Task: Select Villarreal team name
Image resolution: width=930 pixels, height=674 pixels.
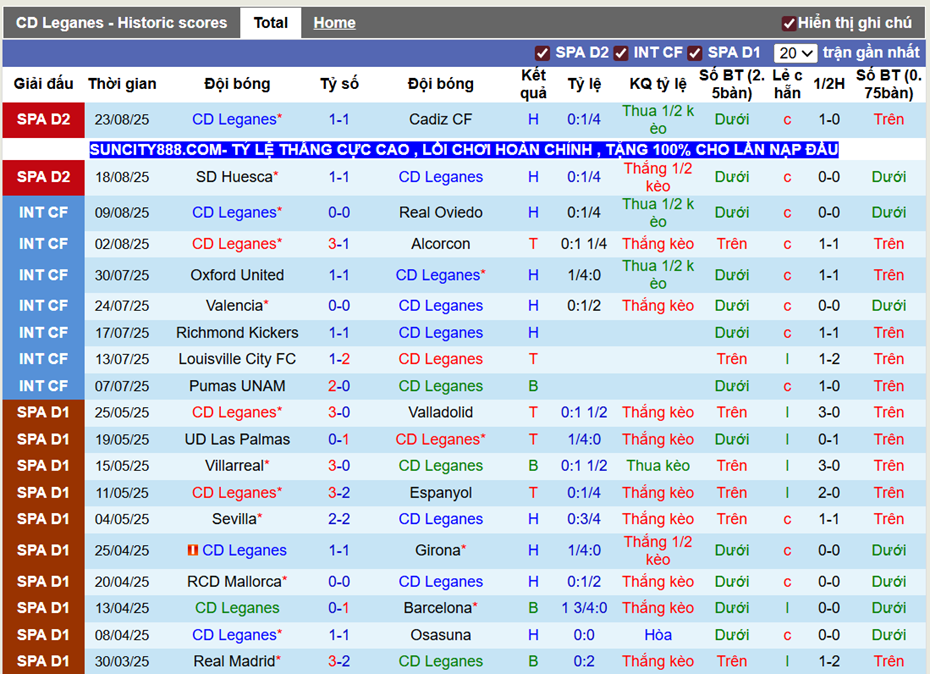Action: (x=234, y=466)
